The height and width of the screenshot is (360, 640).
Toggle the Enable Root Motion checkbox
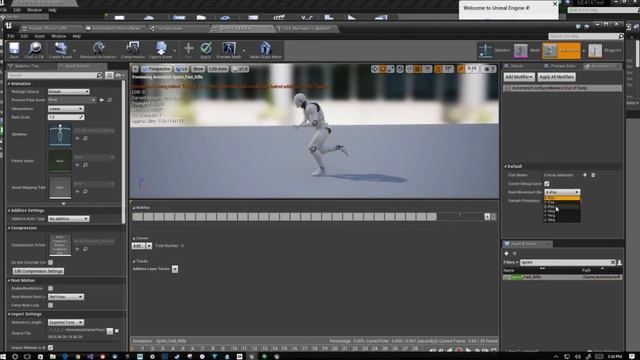50,289
